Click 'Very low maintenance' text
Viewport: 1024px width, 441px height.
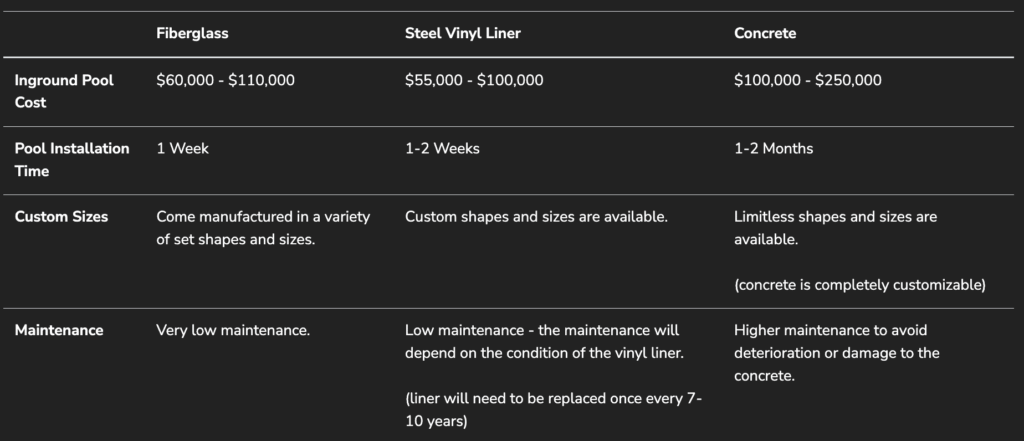[233, 330]
